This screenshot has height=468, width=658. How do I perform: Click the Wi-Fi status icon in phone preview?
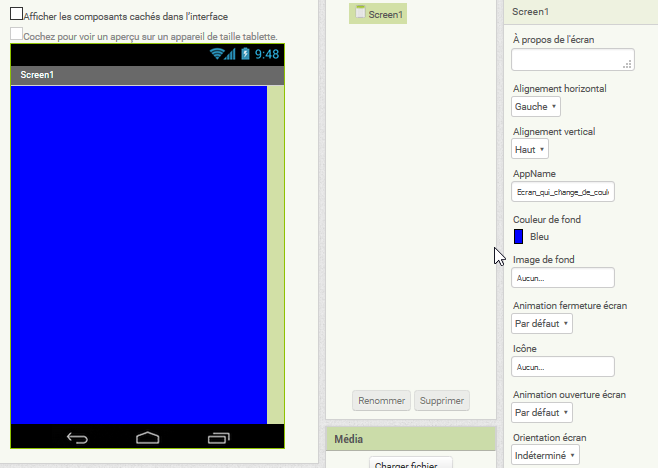tap(217, 54)
